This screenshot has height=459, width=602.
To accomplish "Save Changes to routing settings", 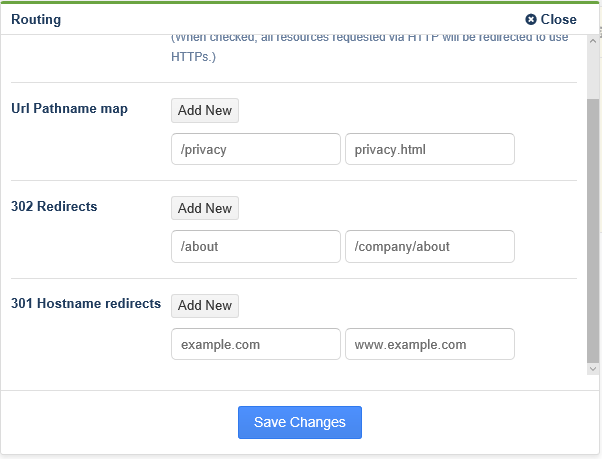I will click(300, 422).
